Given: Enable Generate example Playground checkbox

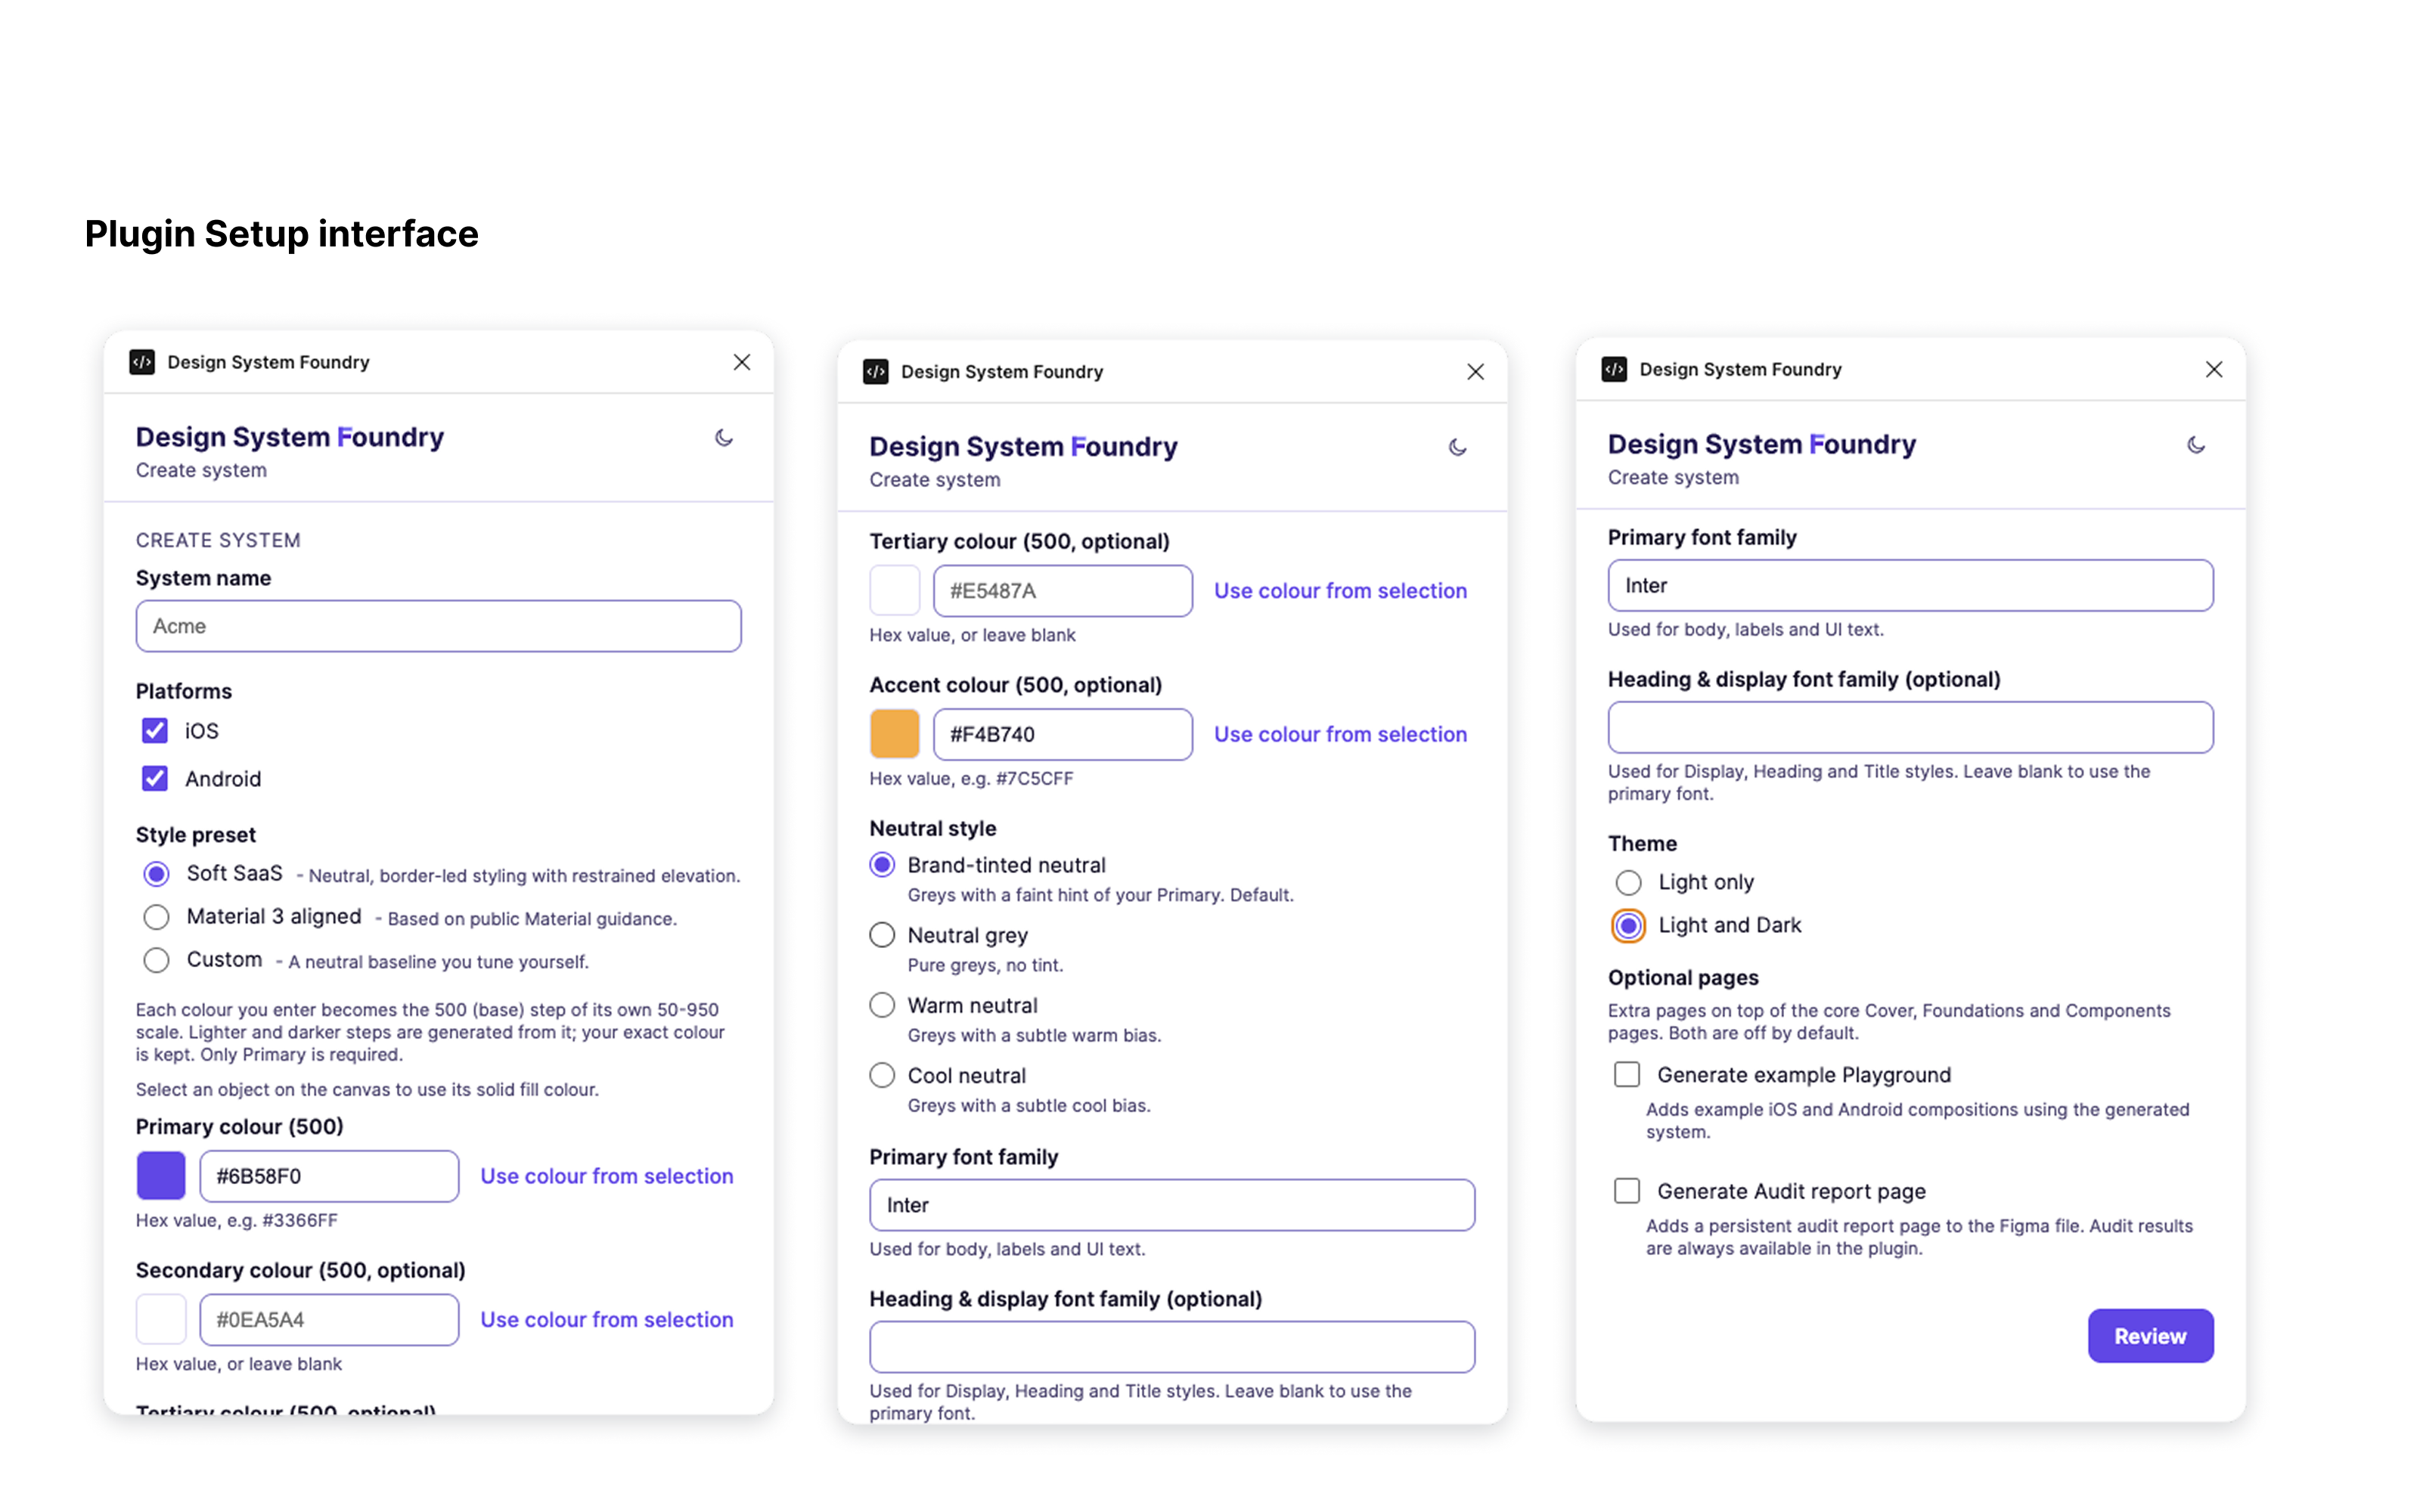Looking at the screenshot, I should (x=1627, y=1075).
